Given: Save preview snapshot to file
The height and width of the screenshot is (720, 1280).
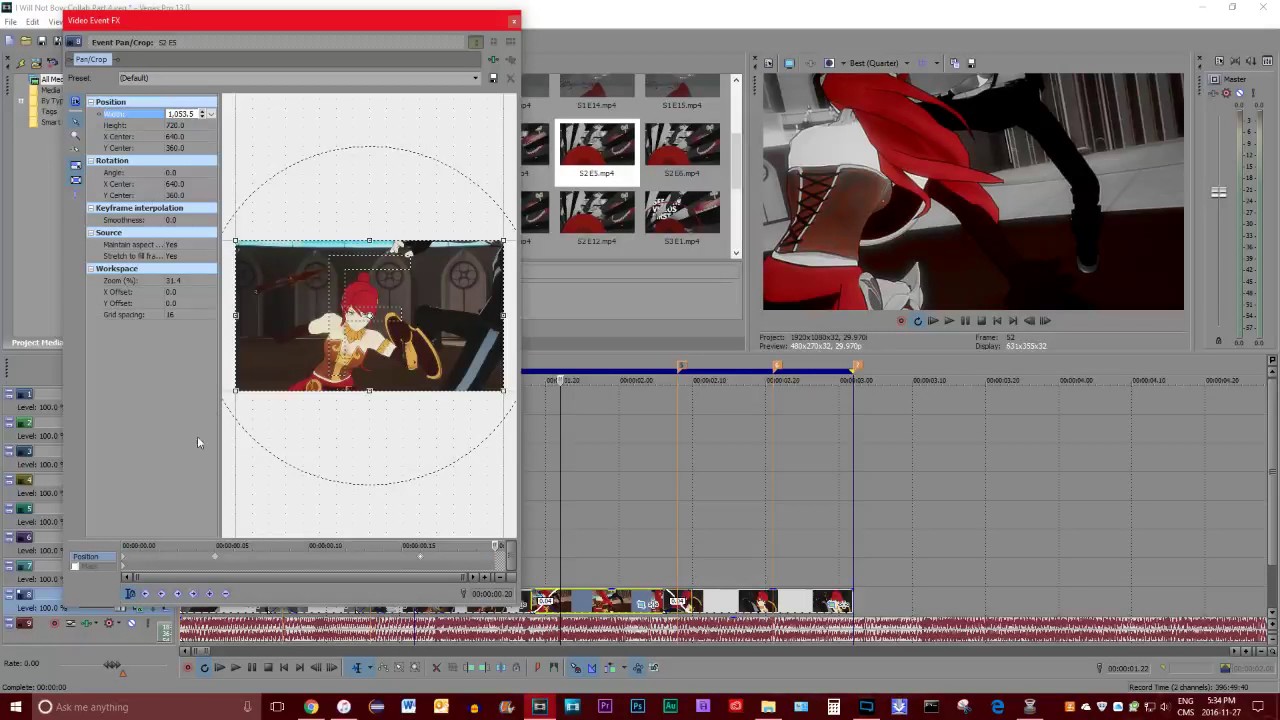Looking at the screenshot, I should [970, 63].
